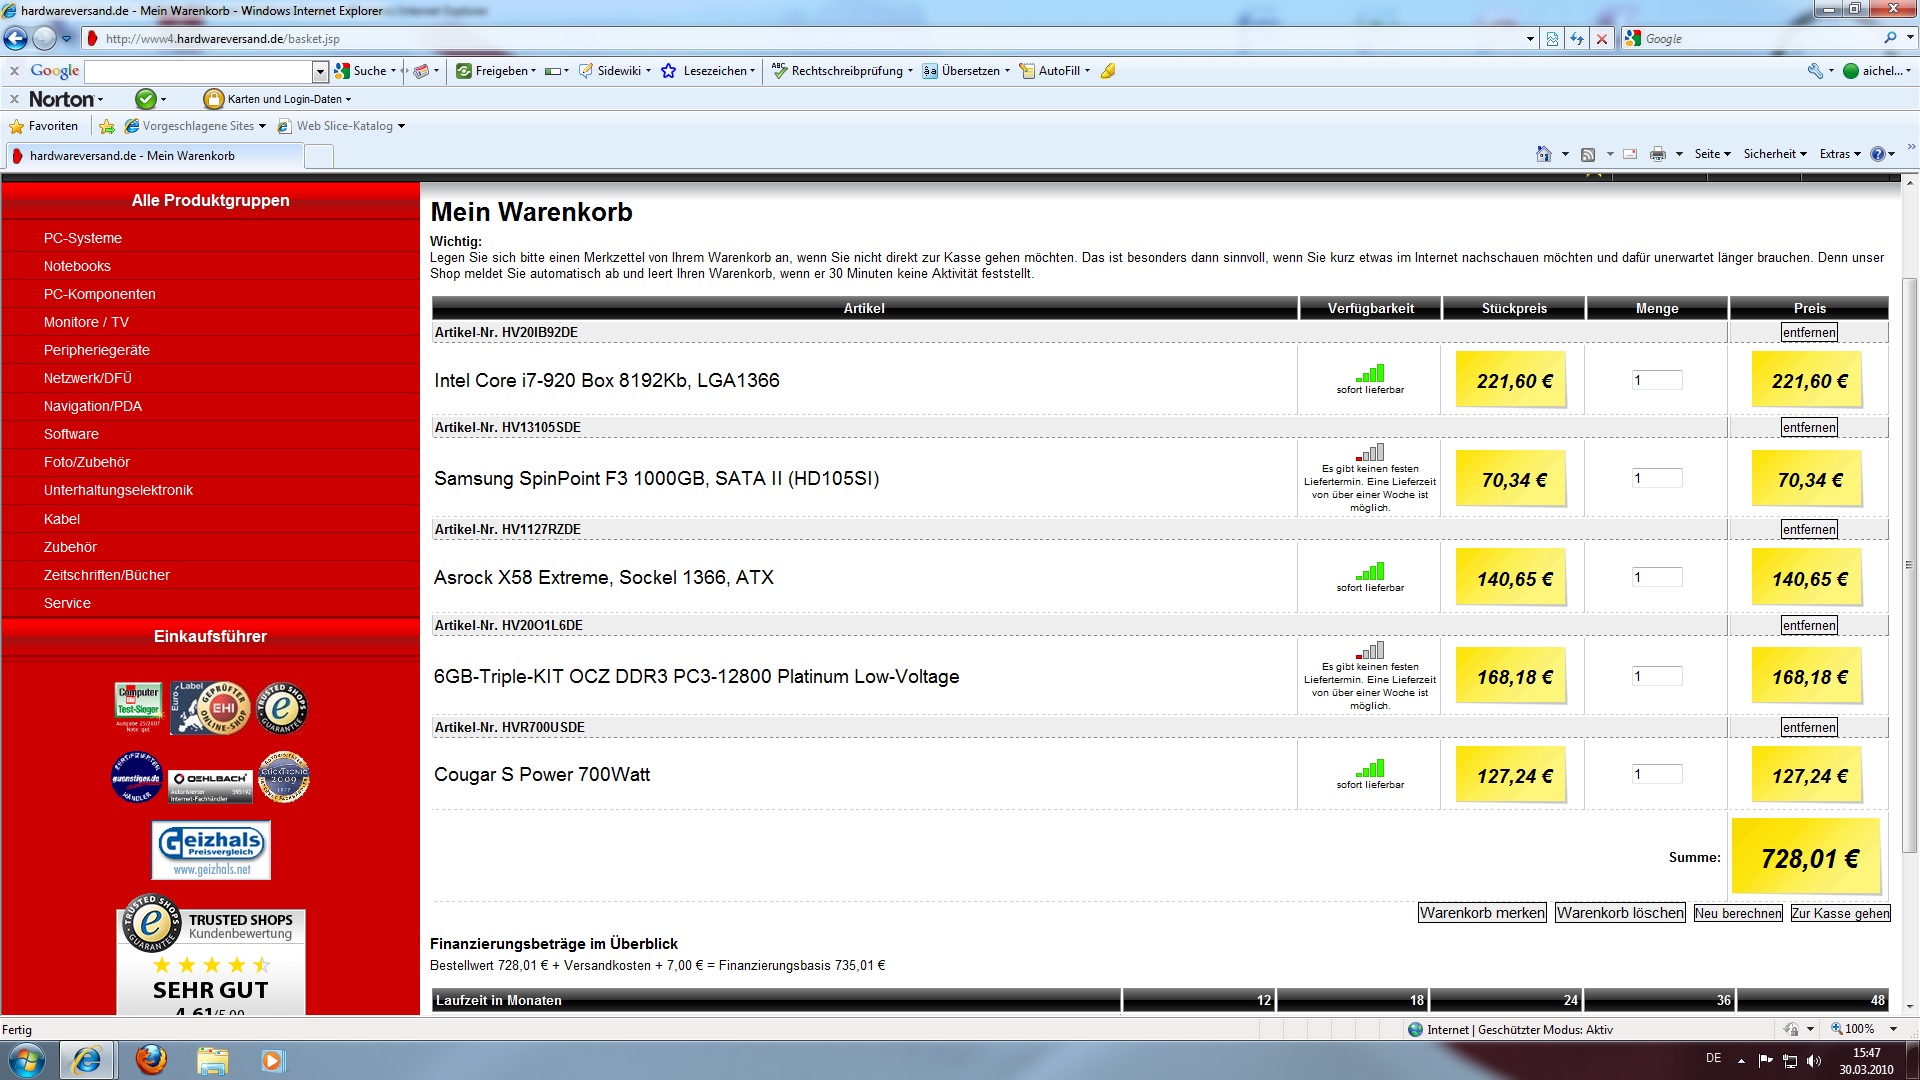Open Google toolbar wrench settings icon
This screenshot has width=1920, height=1080.
(x=1816, y=71)
